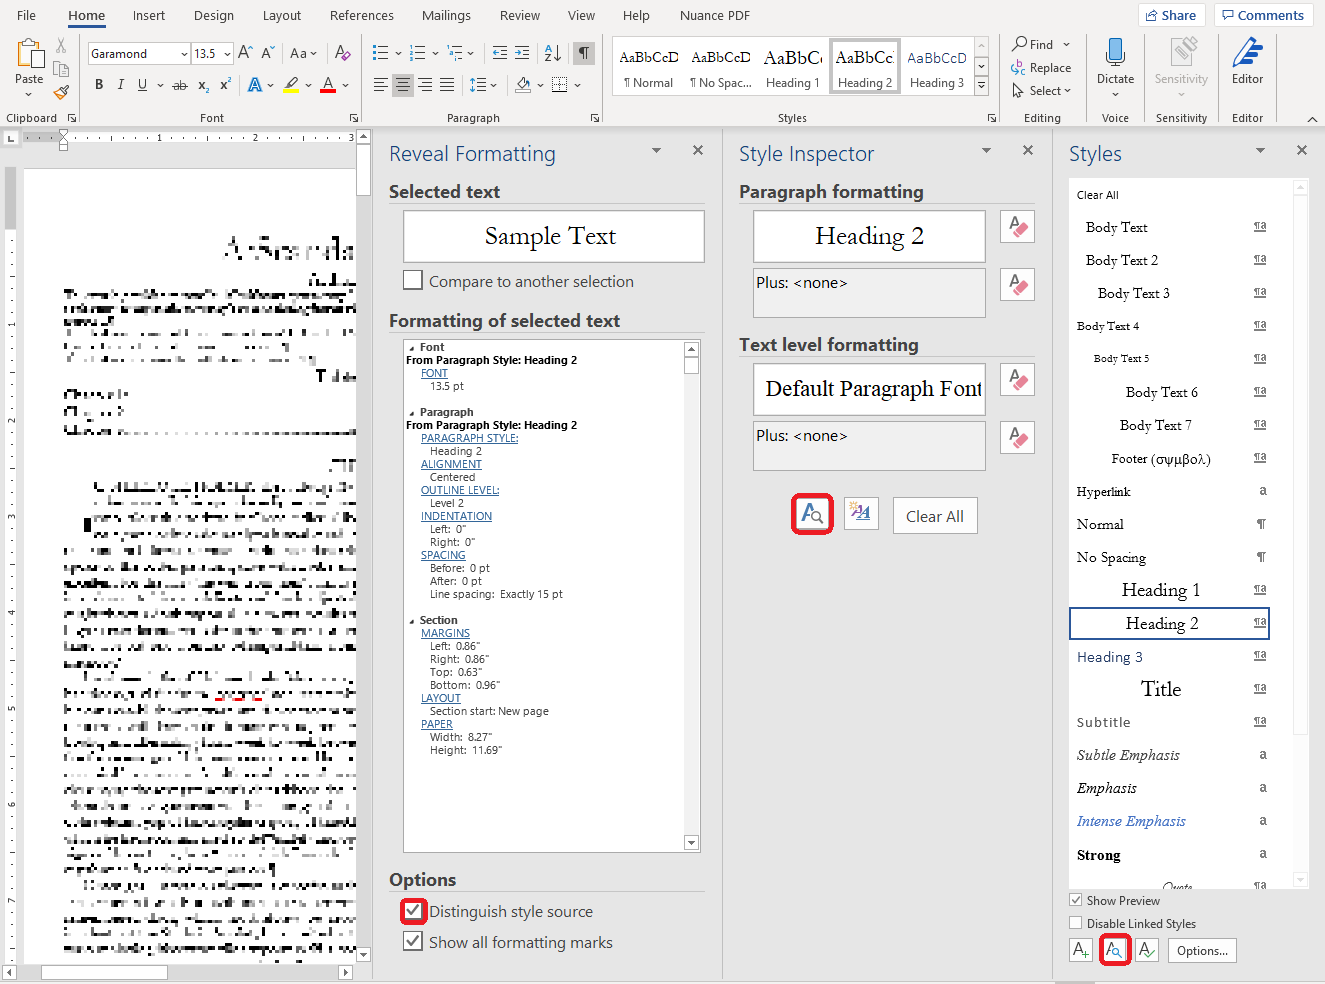
Task: Pick a font color from the red swatch
Action: [327, 84]
